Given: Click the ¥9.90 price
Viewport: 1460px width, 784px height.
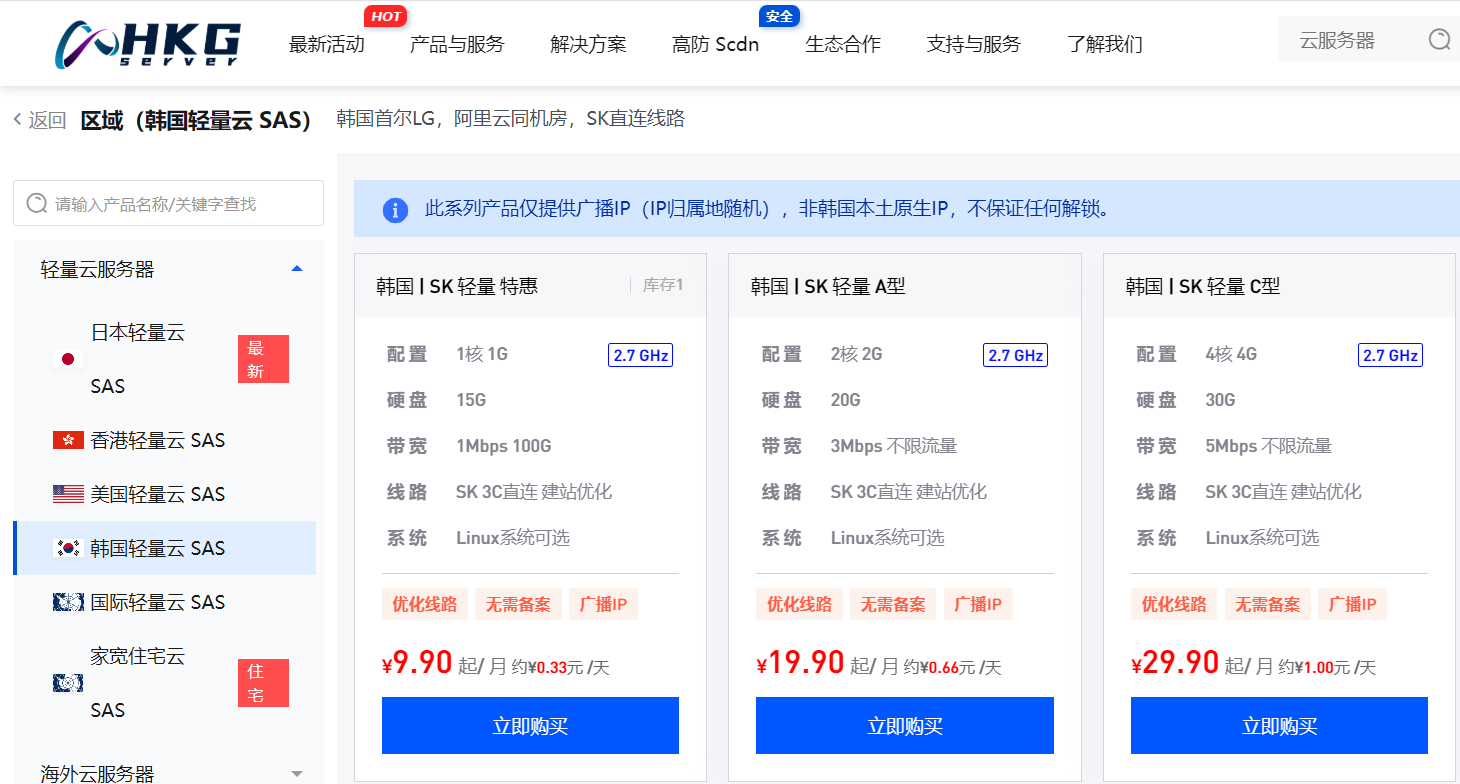Looking at the screenshot, I should point(417,662).
